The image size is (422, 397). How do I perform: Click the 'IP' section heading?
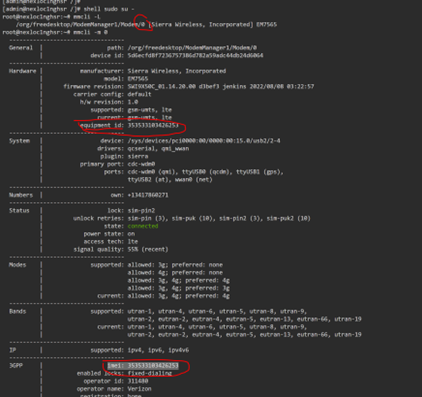pyautogui.click(x=12, y=350)
